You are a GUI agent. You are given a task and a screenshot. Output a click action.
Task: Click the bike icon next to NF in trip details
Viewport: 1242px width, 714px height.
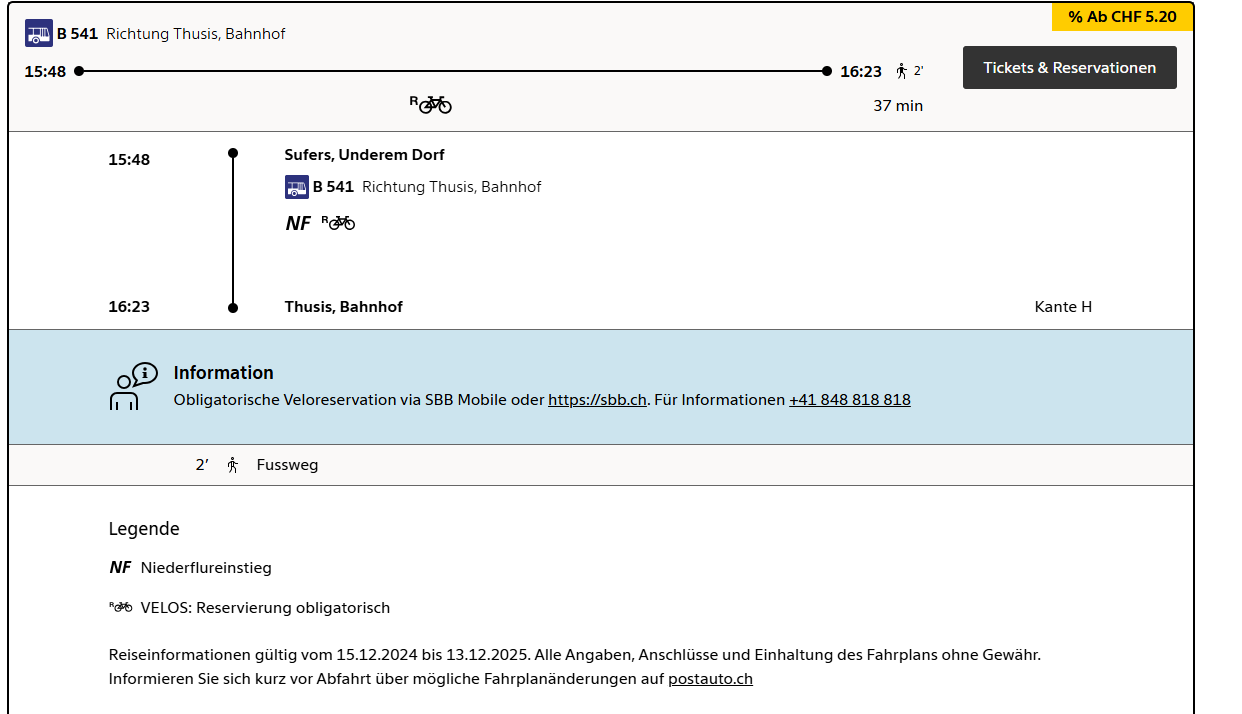339,222
